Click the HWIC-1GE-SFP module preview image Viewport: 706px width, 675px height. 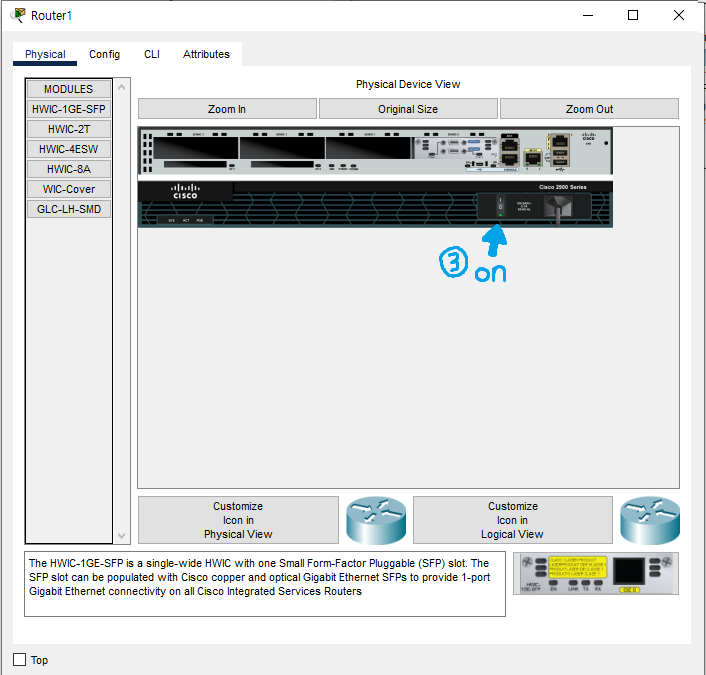click(596, 574)
